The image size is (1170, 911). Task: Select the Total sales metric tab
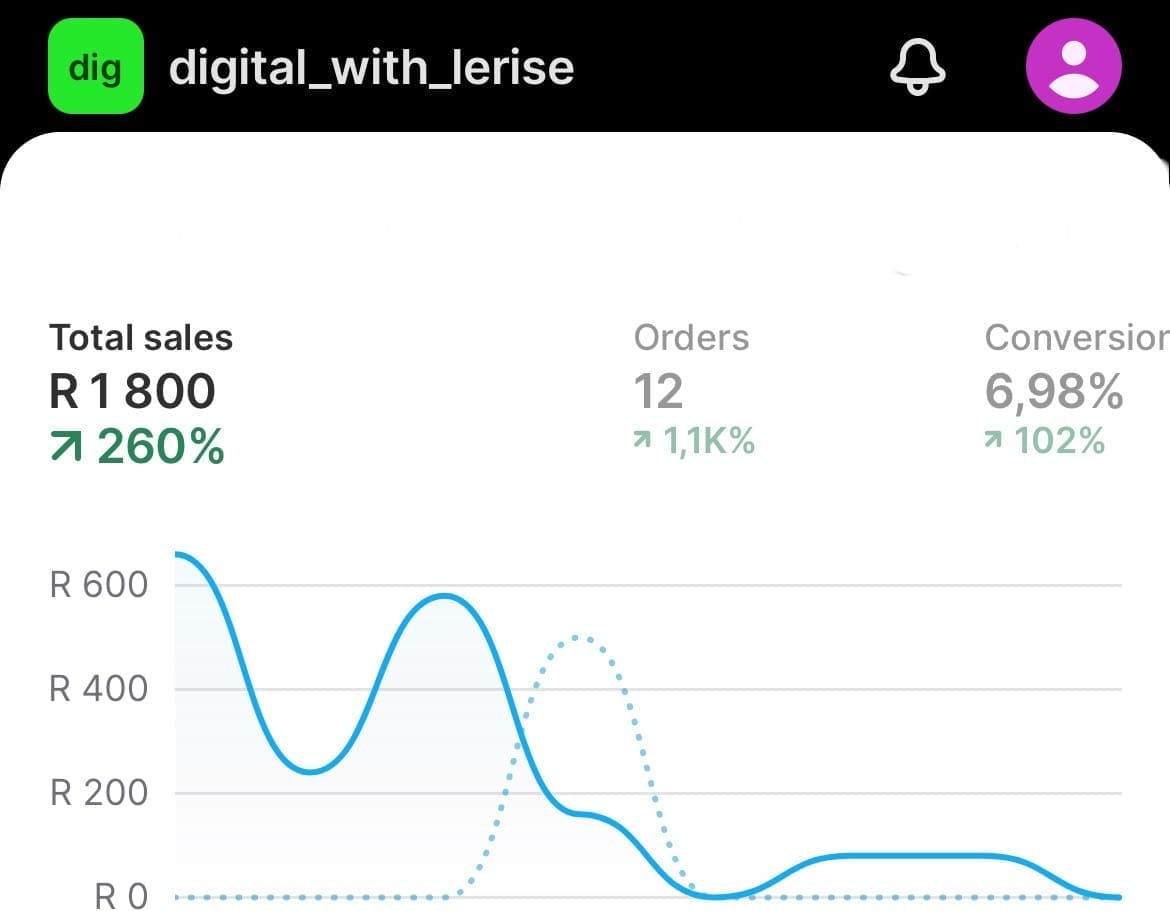pos(141,338)
